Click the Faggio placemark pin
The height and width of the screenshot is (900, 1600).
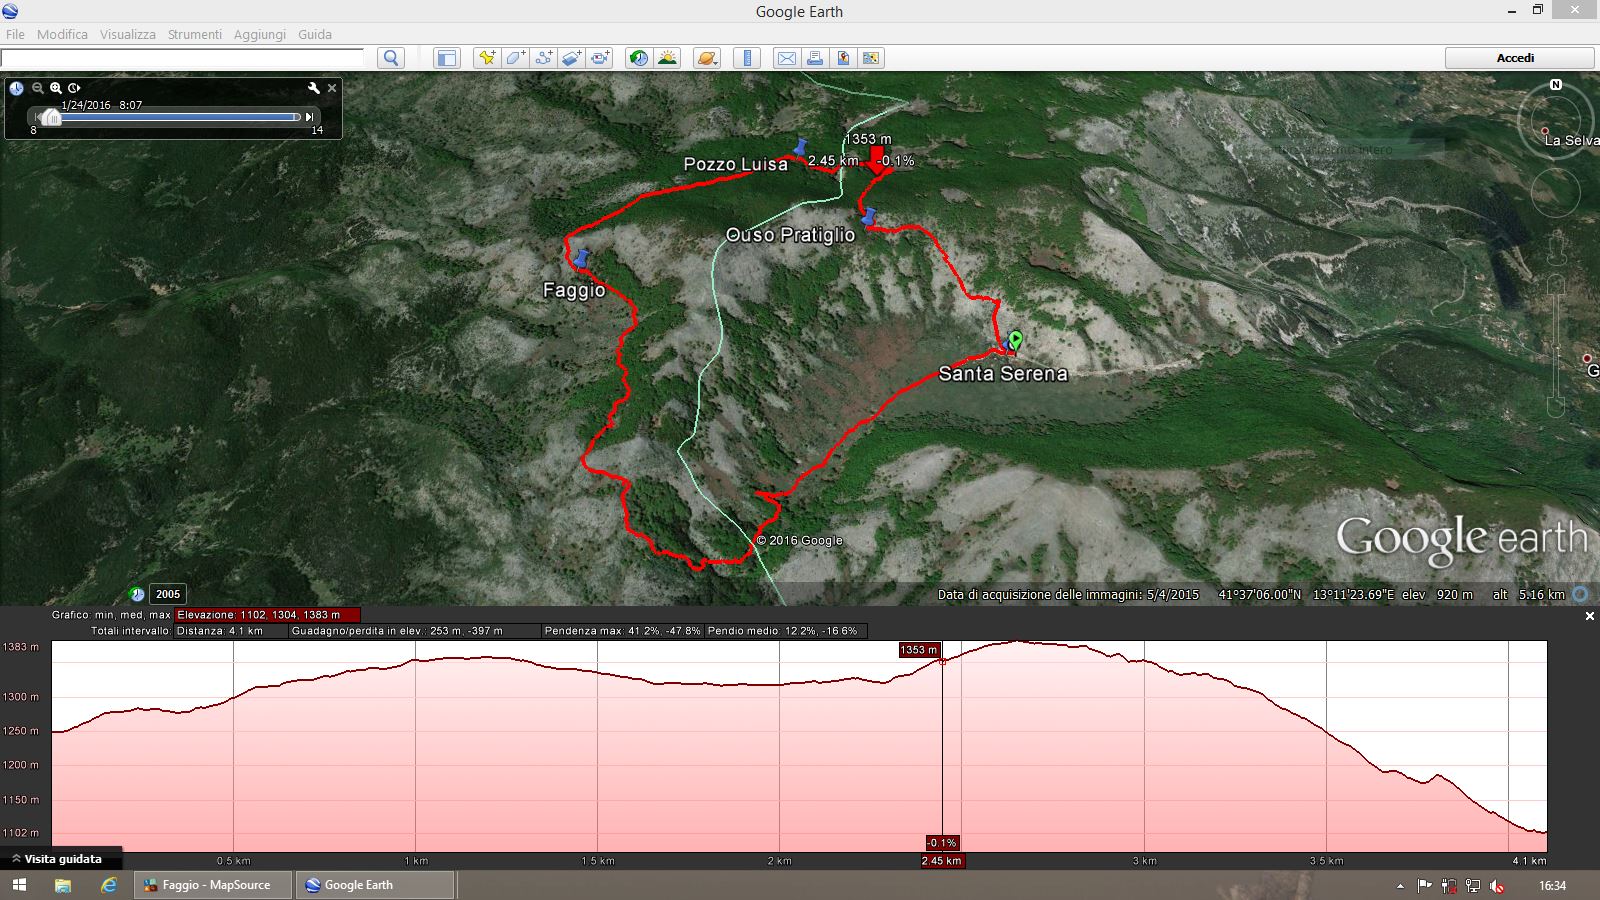580,259
